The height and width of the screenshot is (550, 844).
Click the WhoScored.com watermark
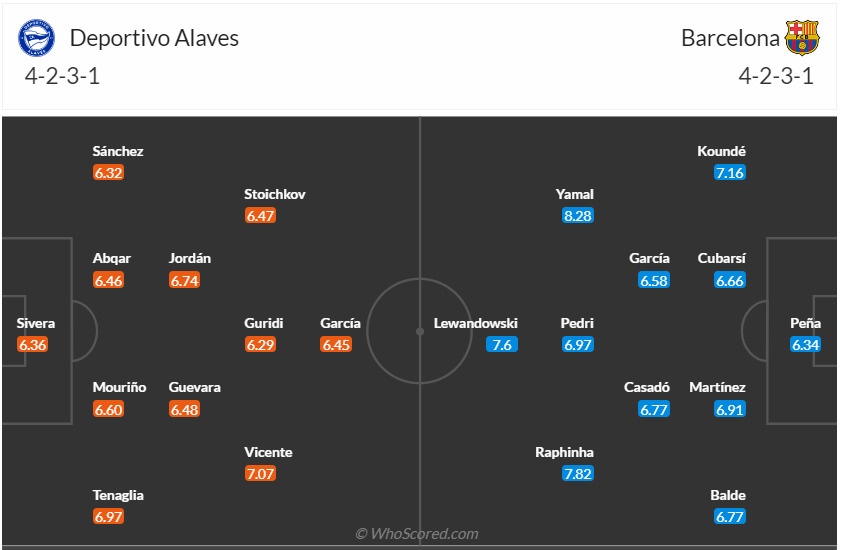click(416, 534)
